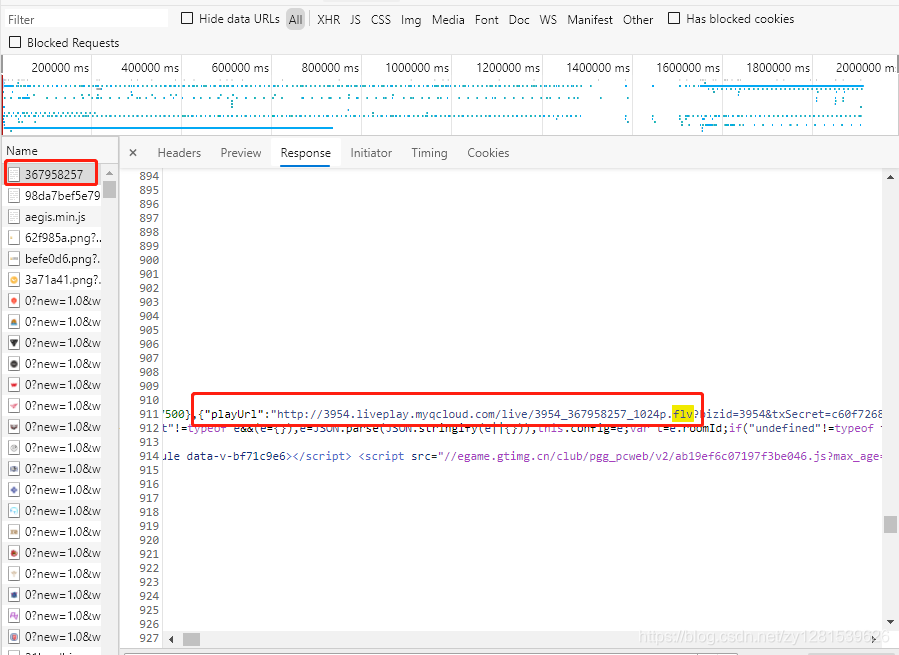Click the request list scroll-up arrow
The height and width of the screenshot is (655, 899).
110,173
